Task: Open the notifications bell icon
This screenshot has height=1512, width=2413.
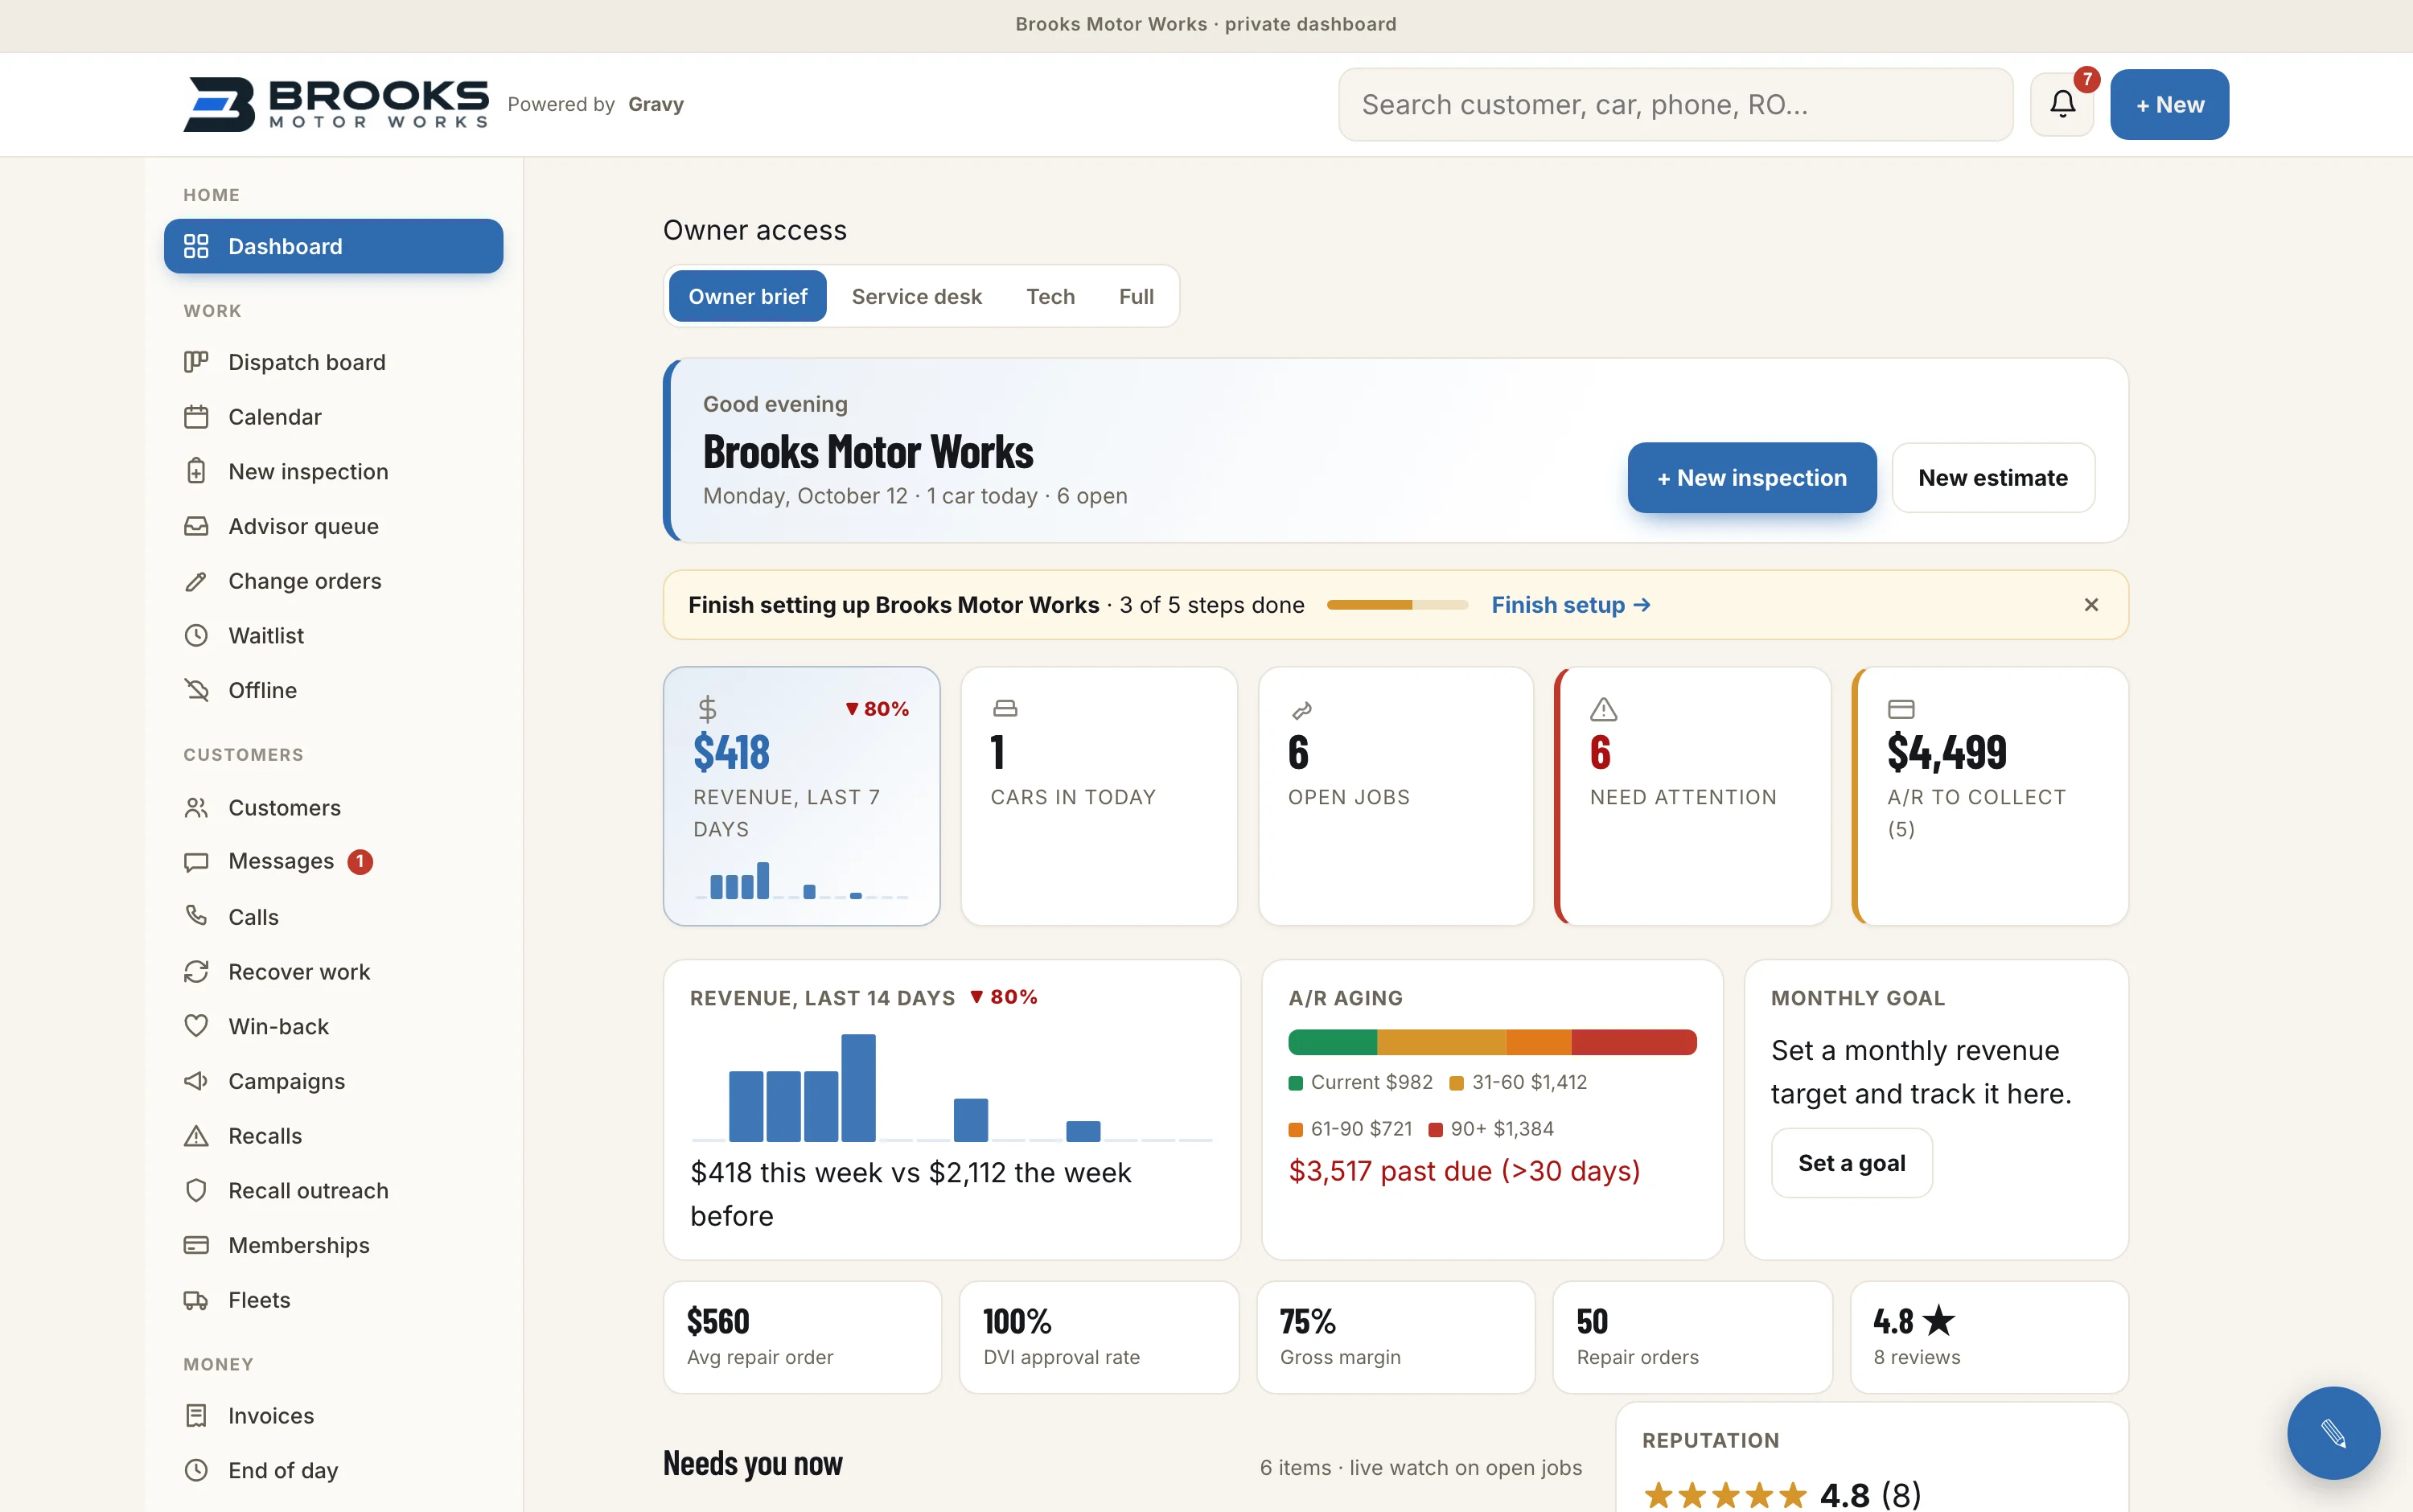Action: coord(2062,104)
